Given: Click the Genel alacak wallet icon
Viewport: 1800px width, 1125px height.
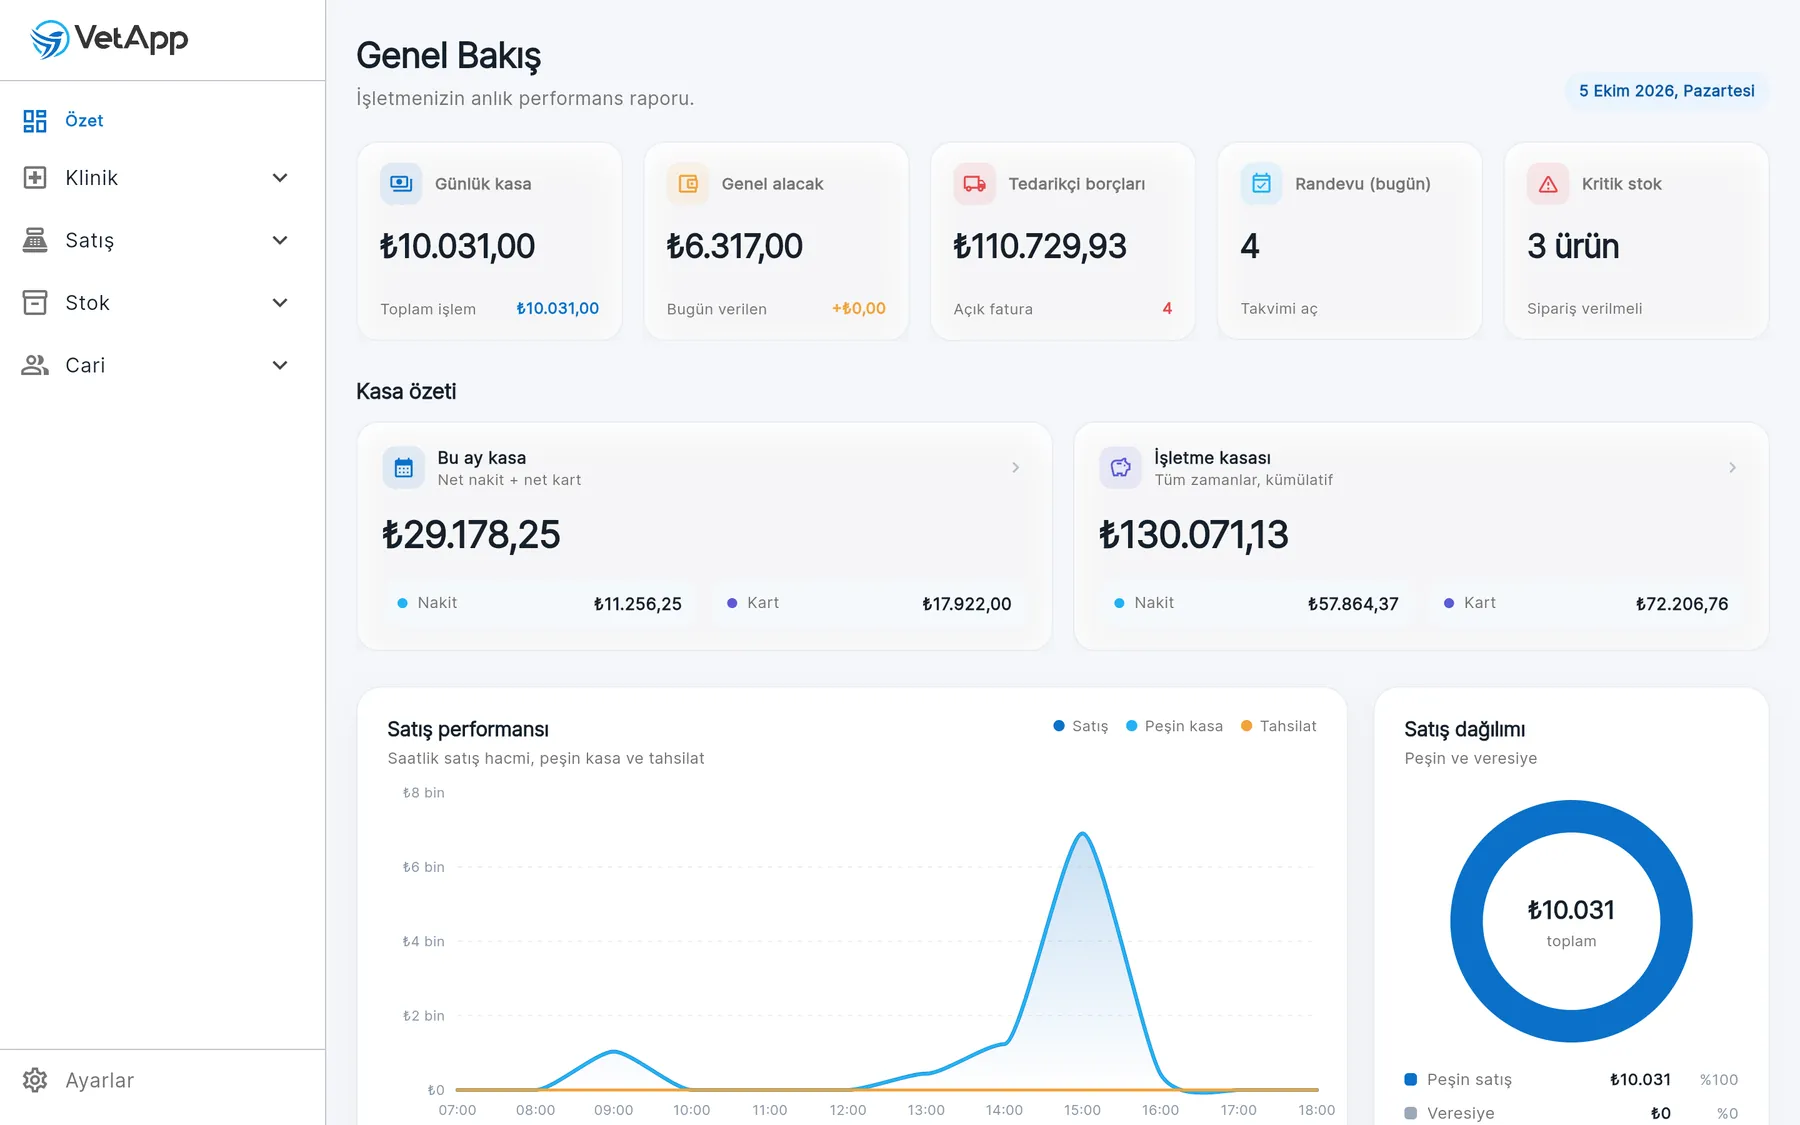Looking at the screenshot, I should tap(688, 184).
